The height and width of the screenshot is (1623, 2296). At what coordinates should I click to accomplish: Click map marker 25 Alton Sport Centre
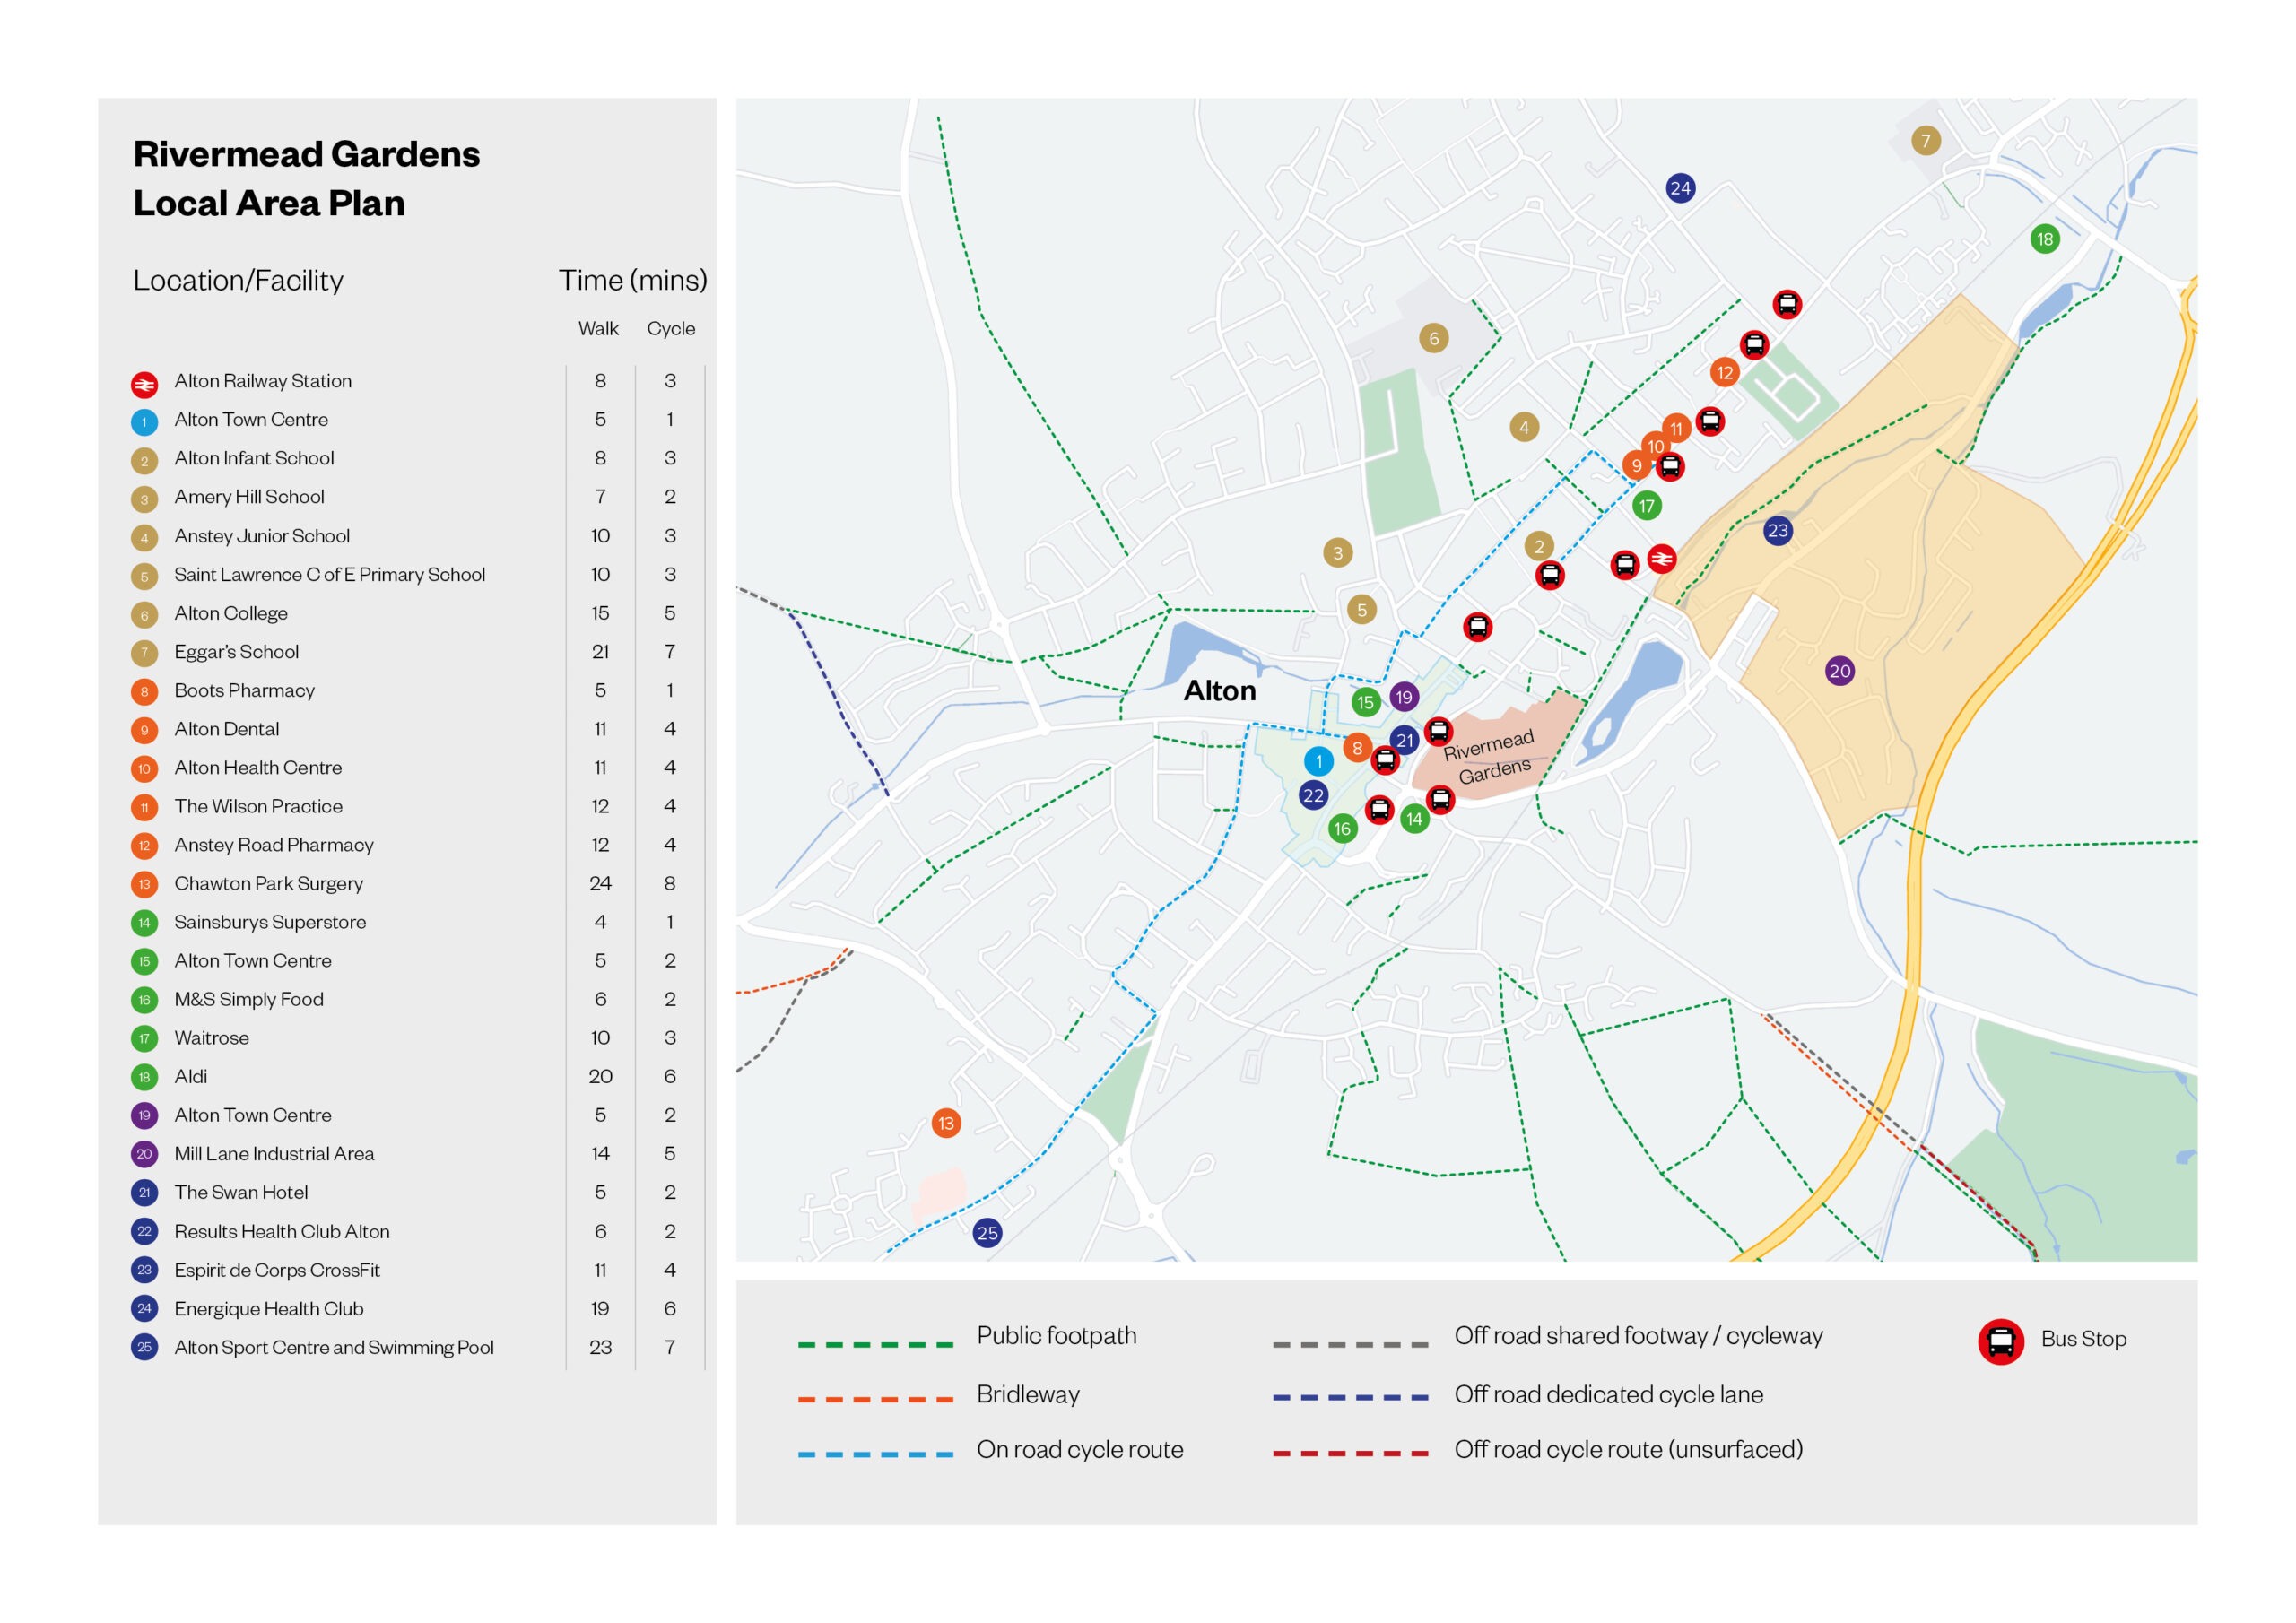[x=988, y=1233]
